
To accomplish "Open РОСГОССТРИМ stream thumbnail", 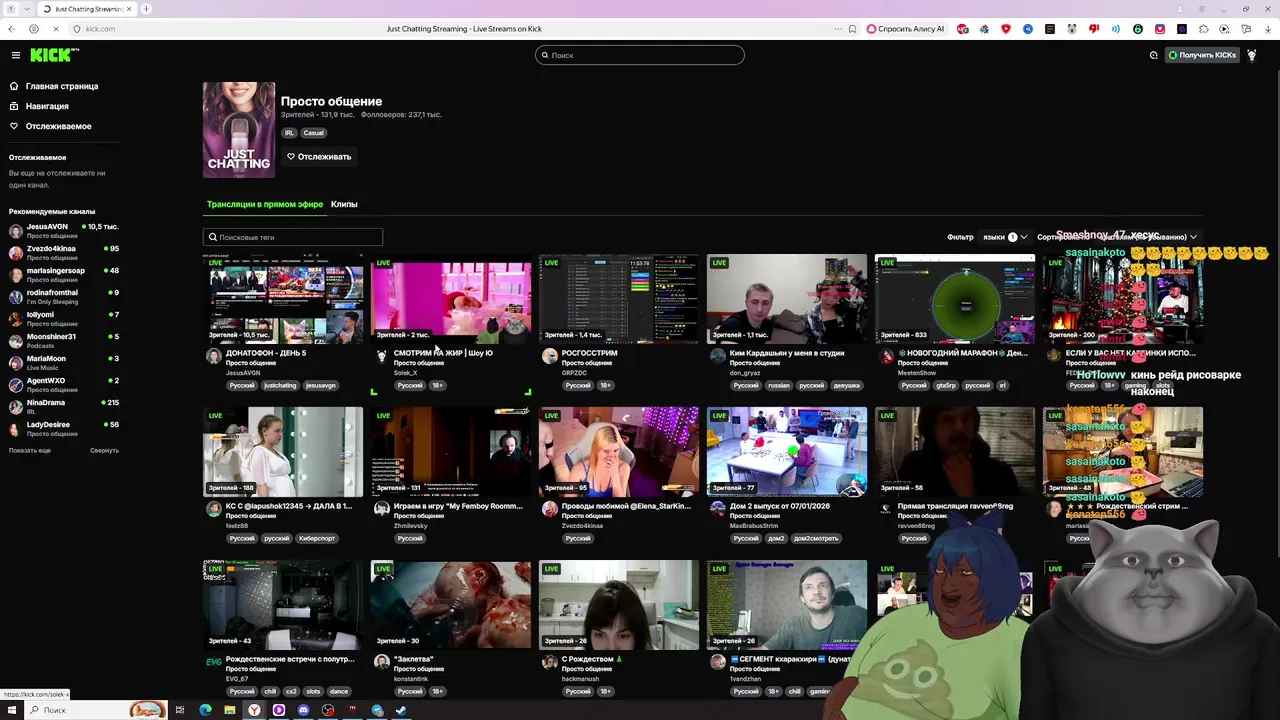I will 619,299.
